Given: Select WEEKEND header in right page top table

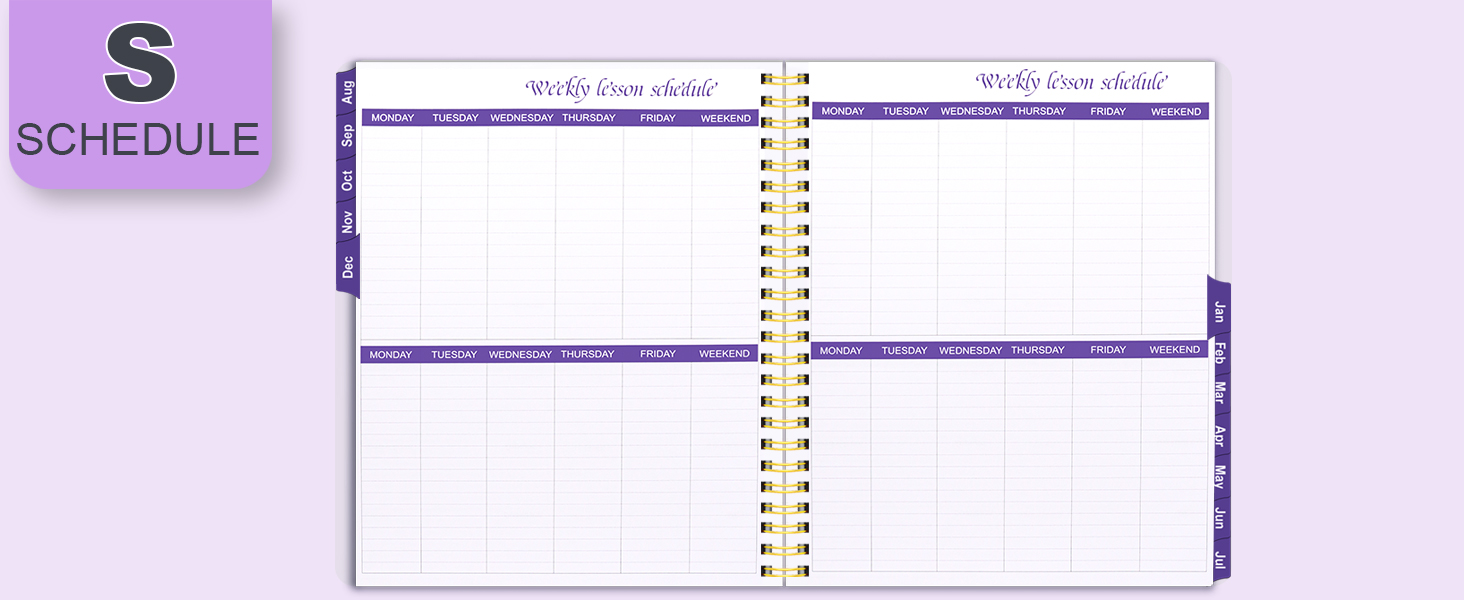Looking at the screenshot, I should [x=1175, y=112].
